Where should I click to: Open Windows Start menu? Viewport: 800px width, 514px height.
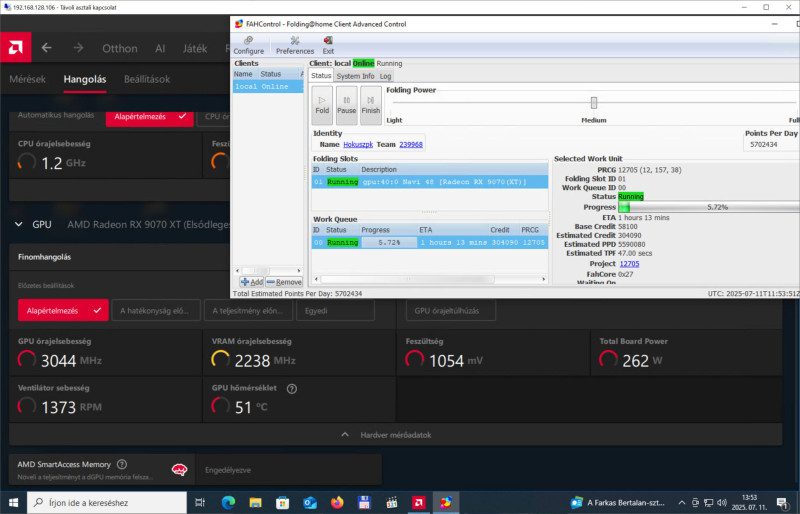[13, 503]
